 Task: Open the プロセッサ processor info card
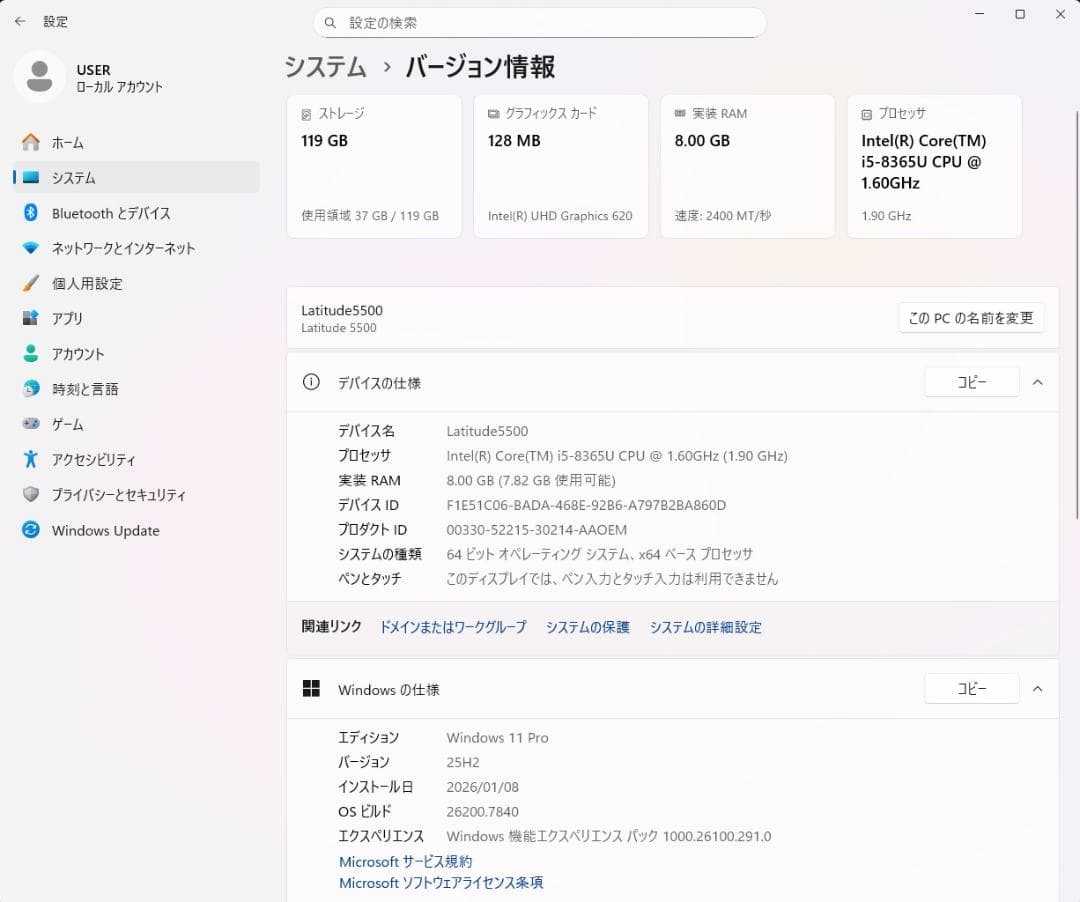coord(934,165)
